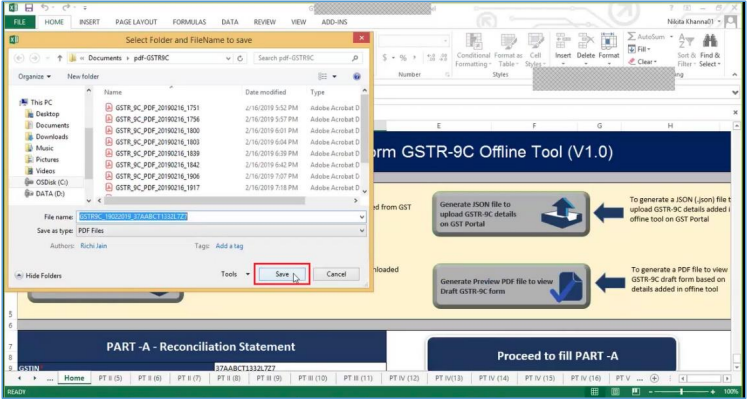Sort by Date modified column
This screenshot has width=748, height=400.
[266, 92]
